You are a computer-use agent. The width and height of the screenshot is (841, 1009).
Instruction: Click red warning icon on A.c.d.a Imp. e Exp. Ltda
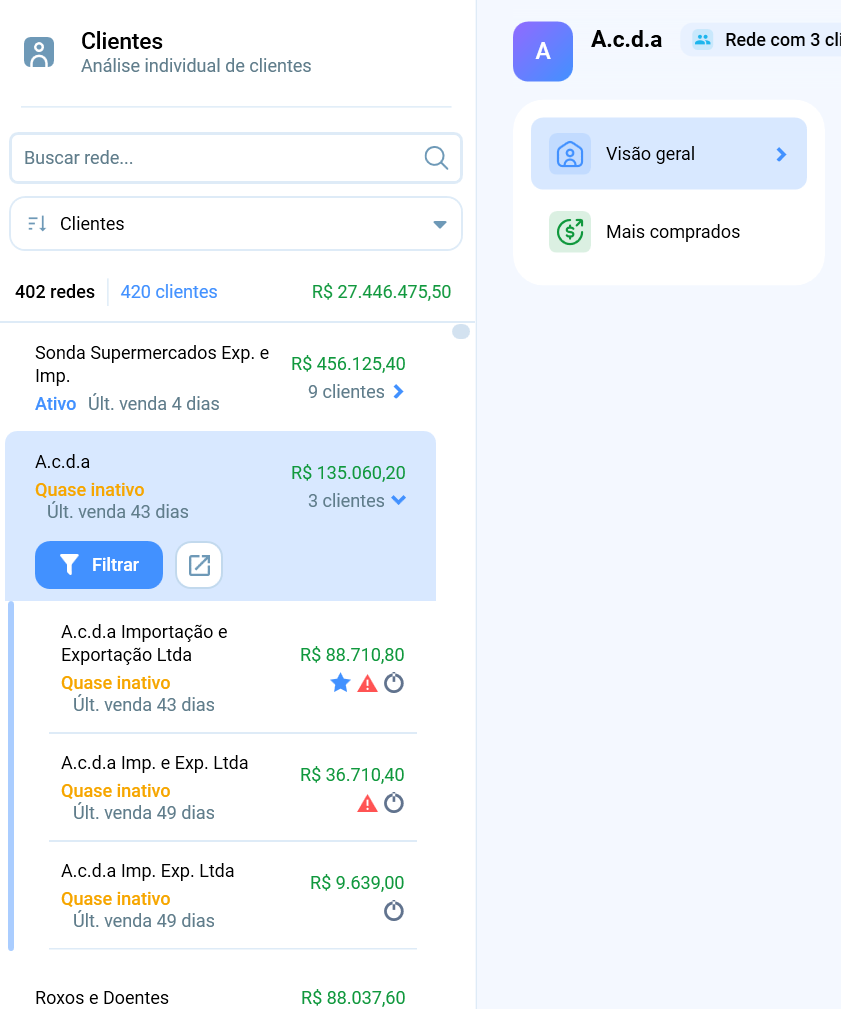point(367,803)
